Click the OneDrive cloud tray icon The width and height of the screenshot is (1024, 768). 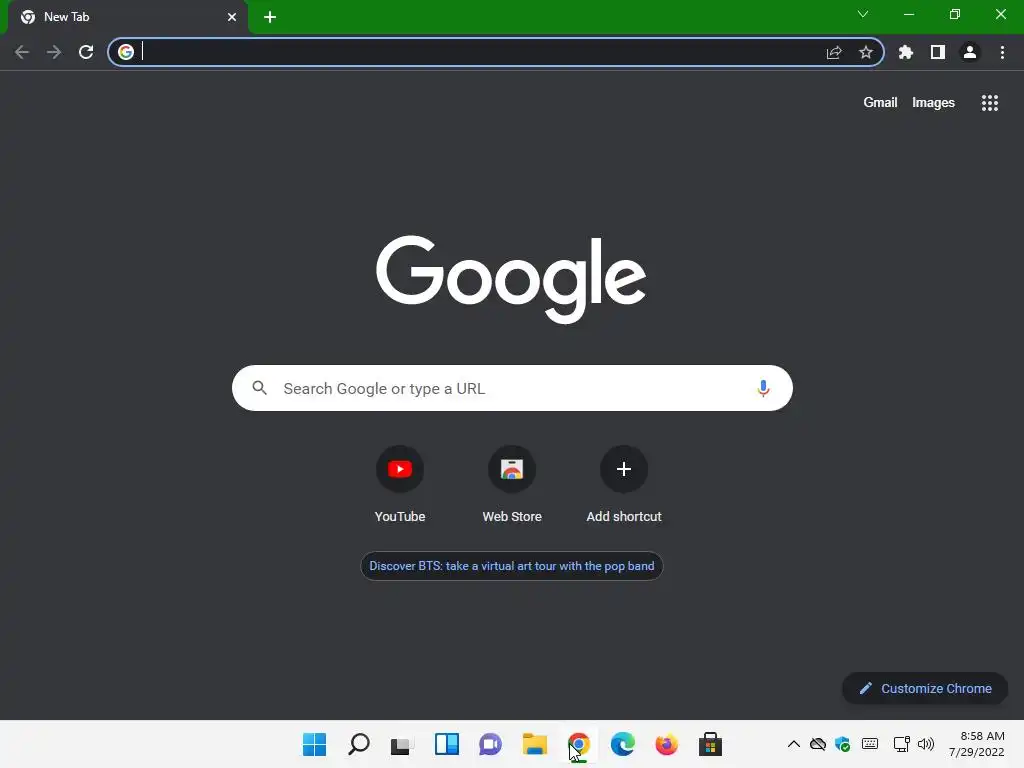818,744
